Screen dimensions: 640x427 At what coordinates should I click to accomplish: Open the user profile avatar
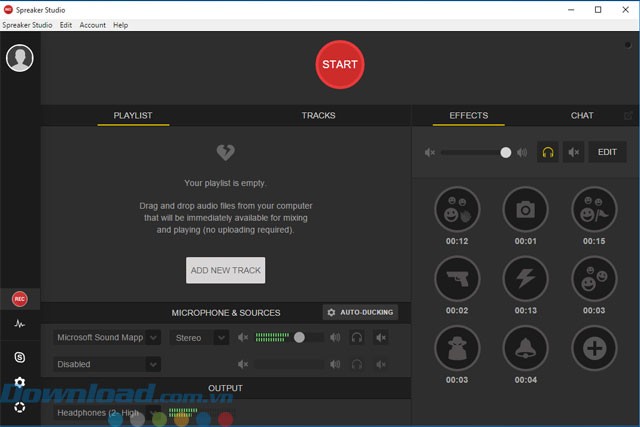click(x=19, y=58)
